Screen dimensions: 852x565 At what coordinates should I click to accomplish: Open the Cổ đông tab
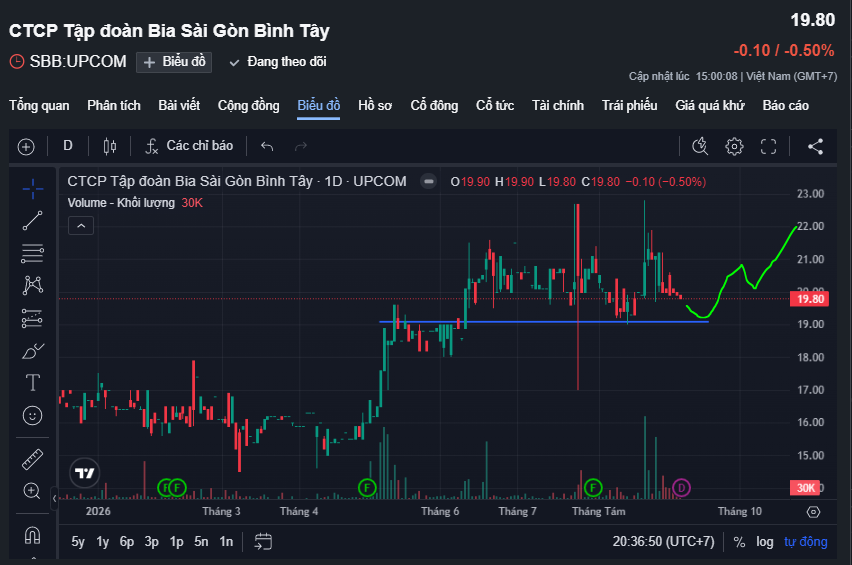[x=434, y=105]
